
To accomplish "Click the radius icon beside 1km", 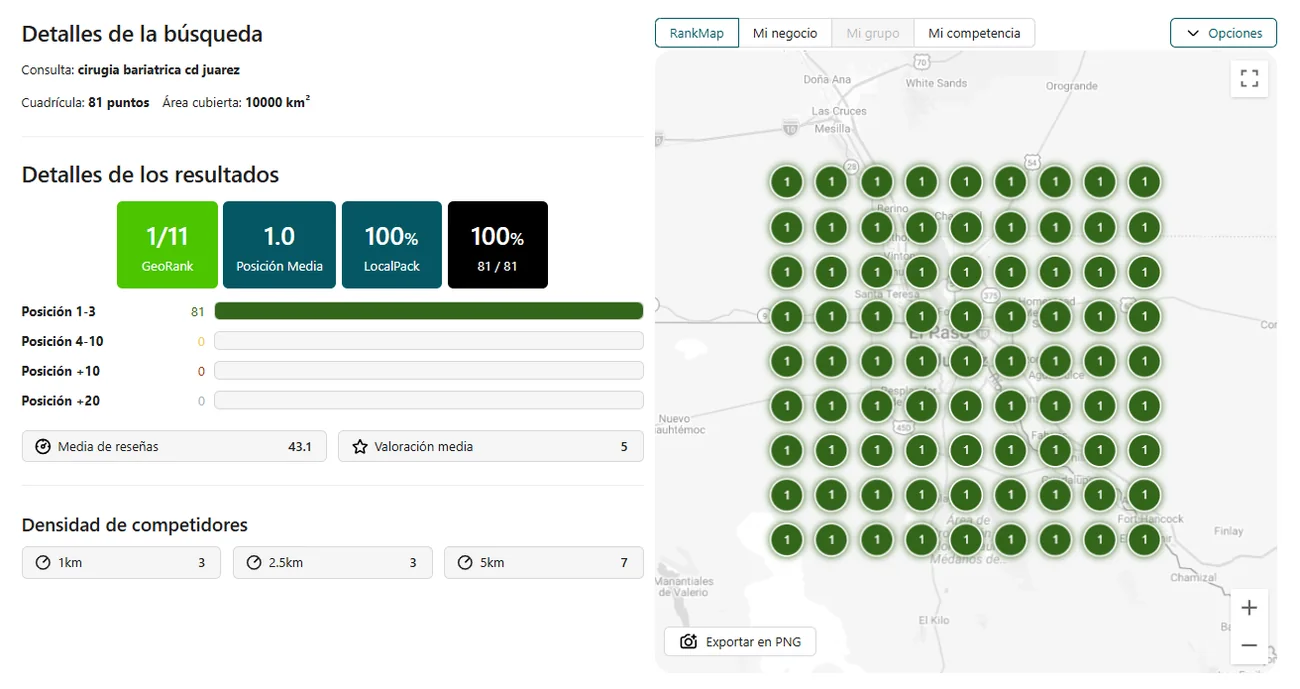I will pyautogui.click(x=43, y=563).
